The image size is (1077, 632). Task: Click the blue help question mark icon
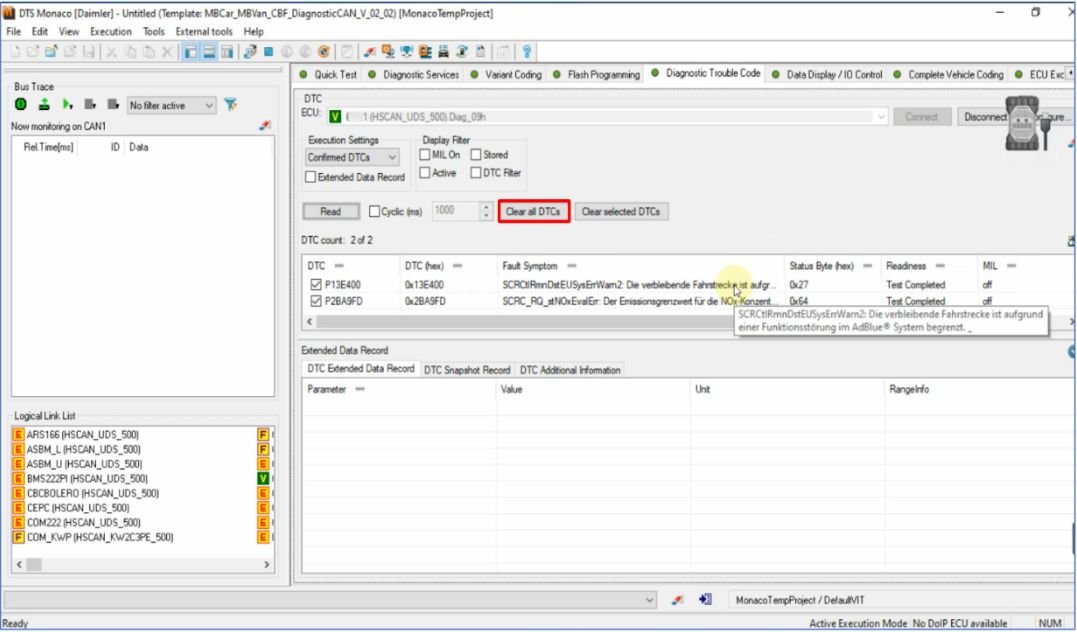[526, 52]
